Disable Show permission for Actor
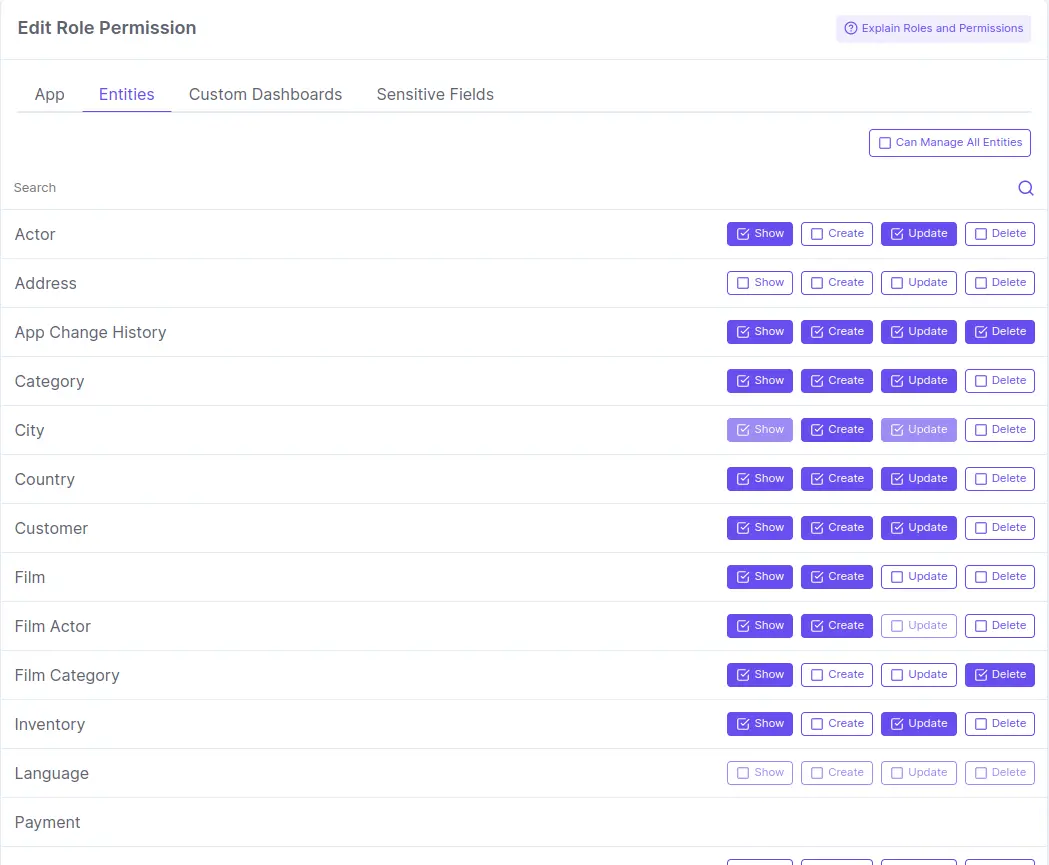Viewport: 1049px width, 865px height. [x=759, y=234]
